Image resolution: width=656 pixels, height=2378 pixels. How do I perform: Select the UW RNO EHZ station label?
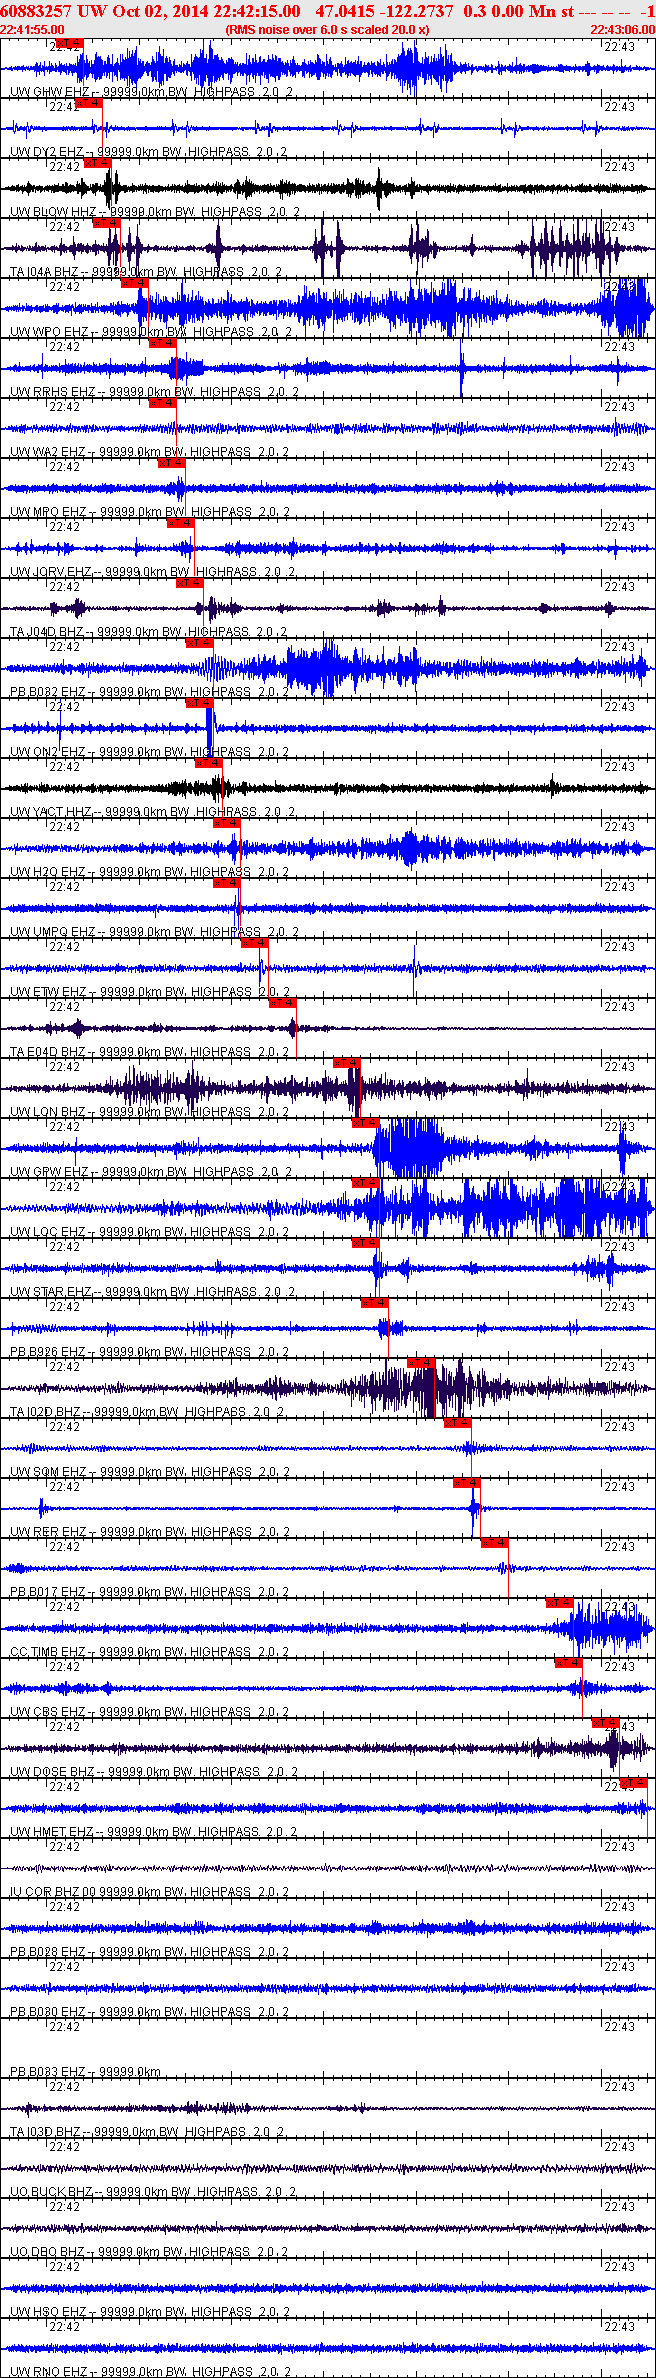[49, 2372]
